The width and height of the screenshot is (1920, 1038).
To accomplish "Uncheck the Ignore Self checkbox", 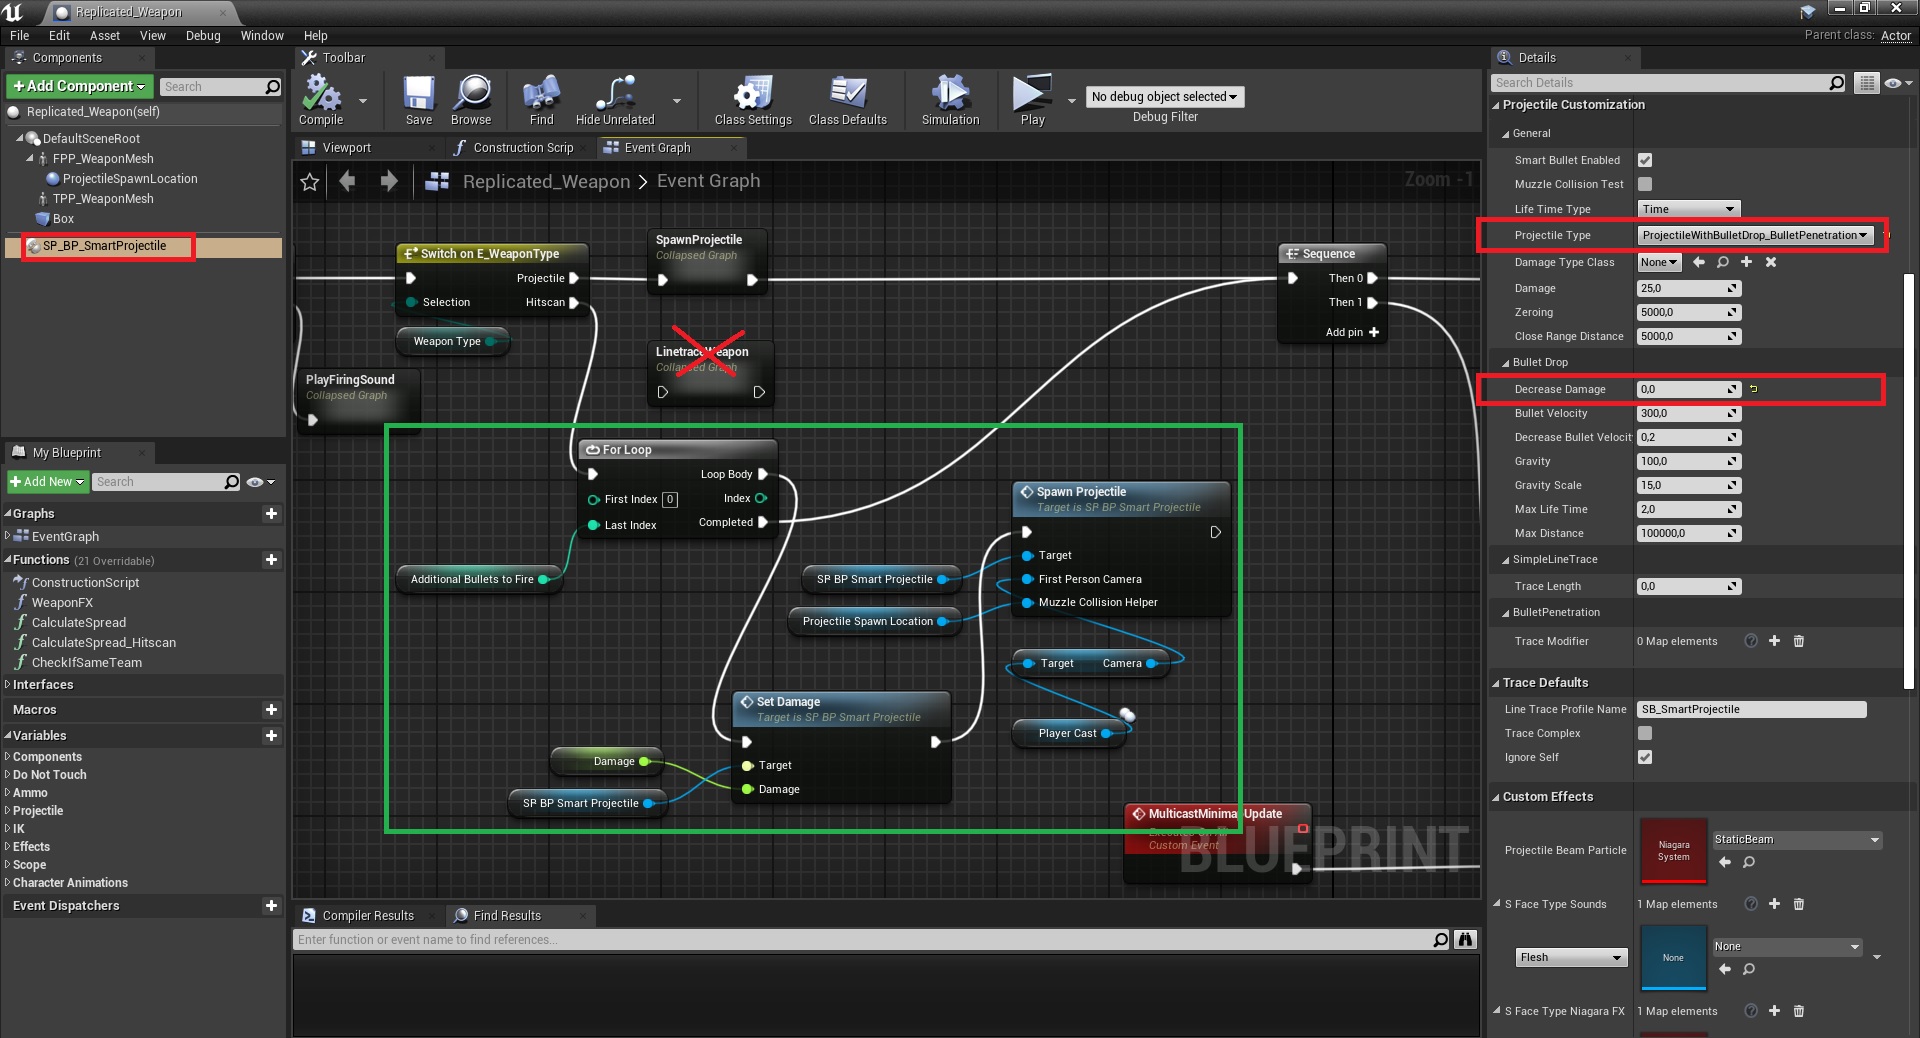I will [x=1645, y=757].
